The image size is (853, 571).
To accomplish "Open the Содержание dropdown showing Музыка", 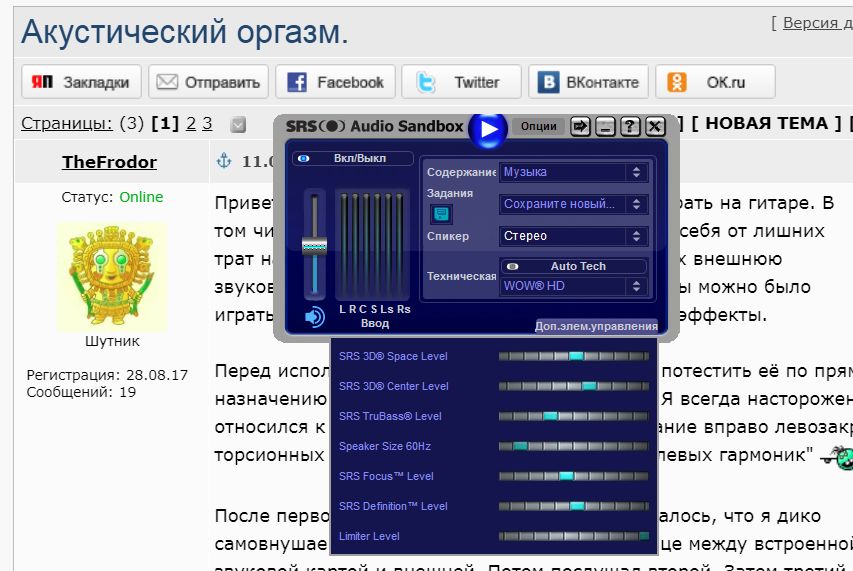I will 573,172.
